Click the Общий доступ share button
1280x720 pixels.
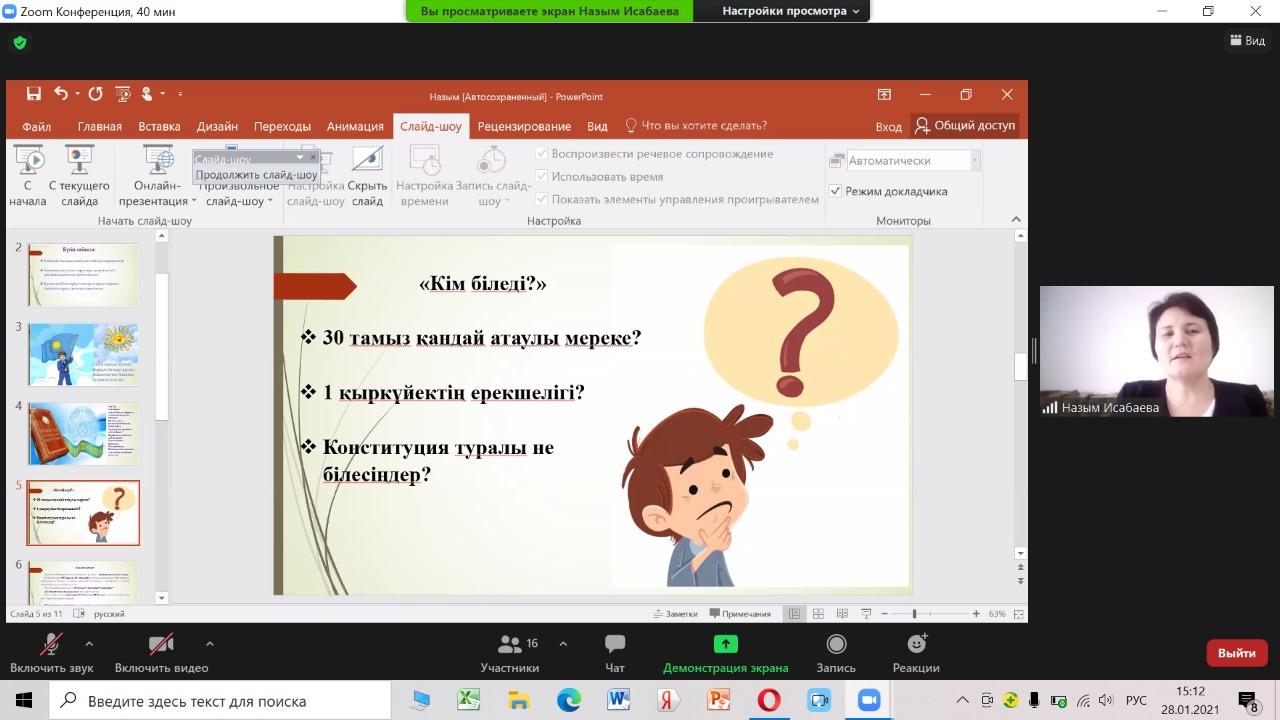965,125
